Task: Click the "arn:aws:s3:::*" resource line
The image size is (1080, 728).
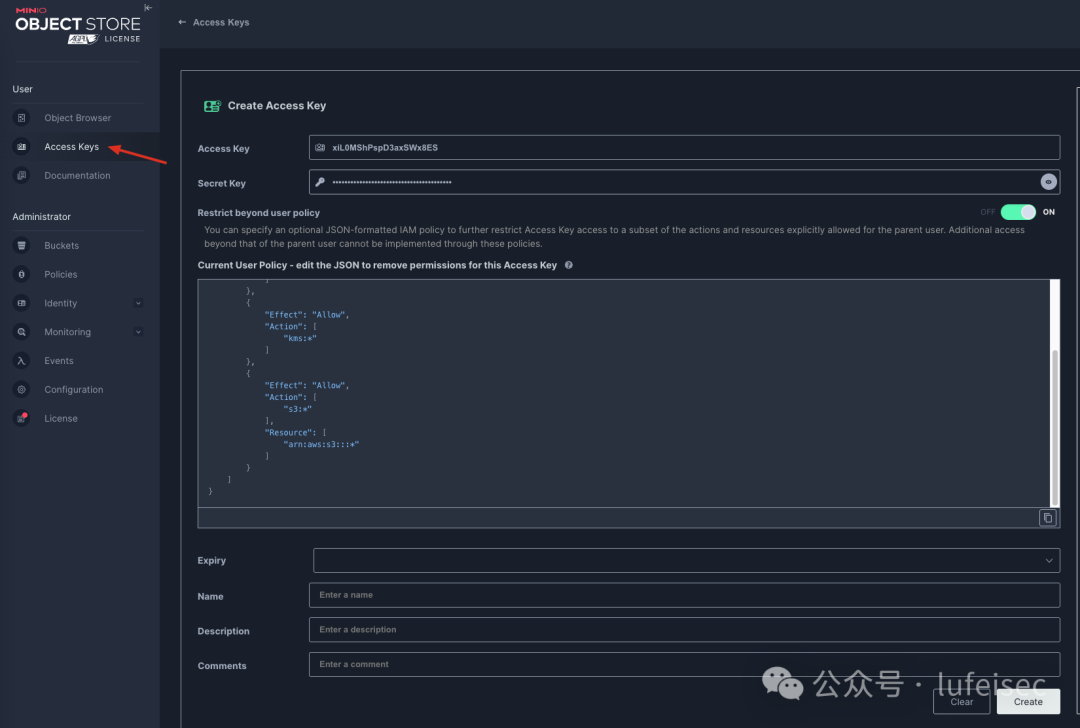Action: (321, 444)
